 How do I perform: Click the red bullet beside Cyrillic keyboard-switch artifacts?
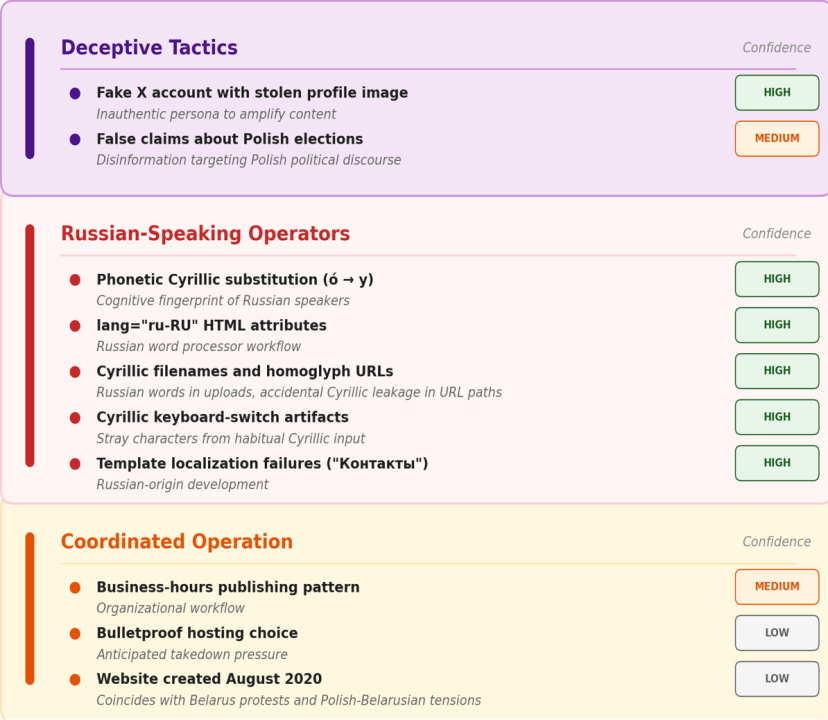coord(75,418)
